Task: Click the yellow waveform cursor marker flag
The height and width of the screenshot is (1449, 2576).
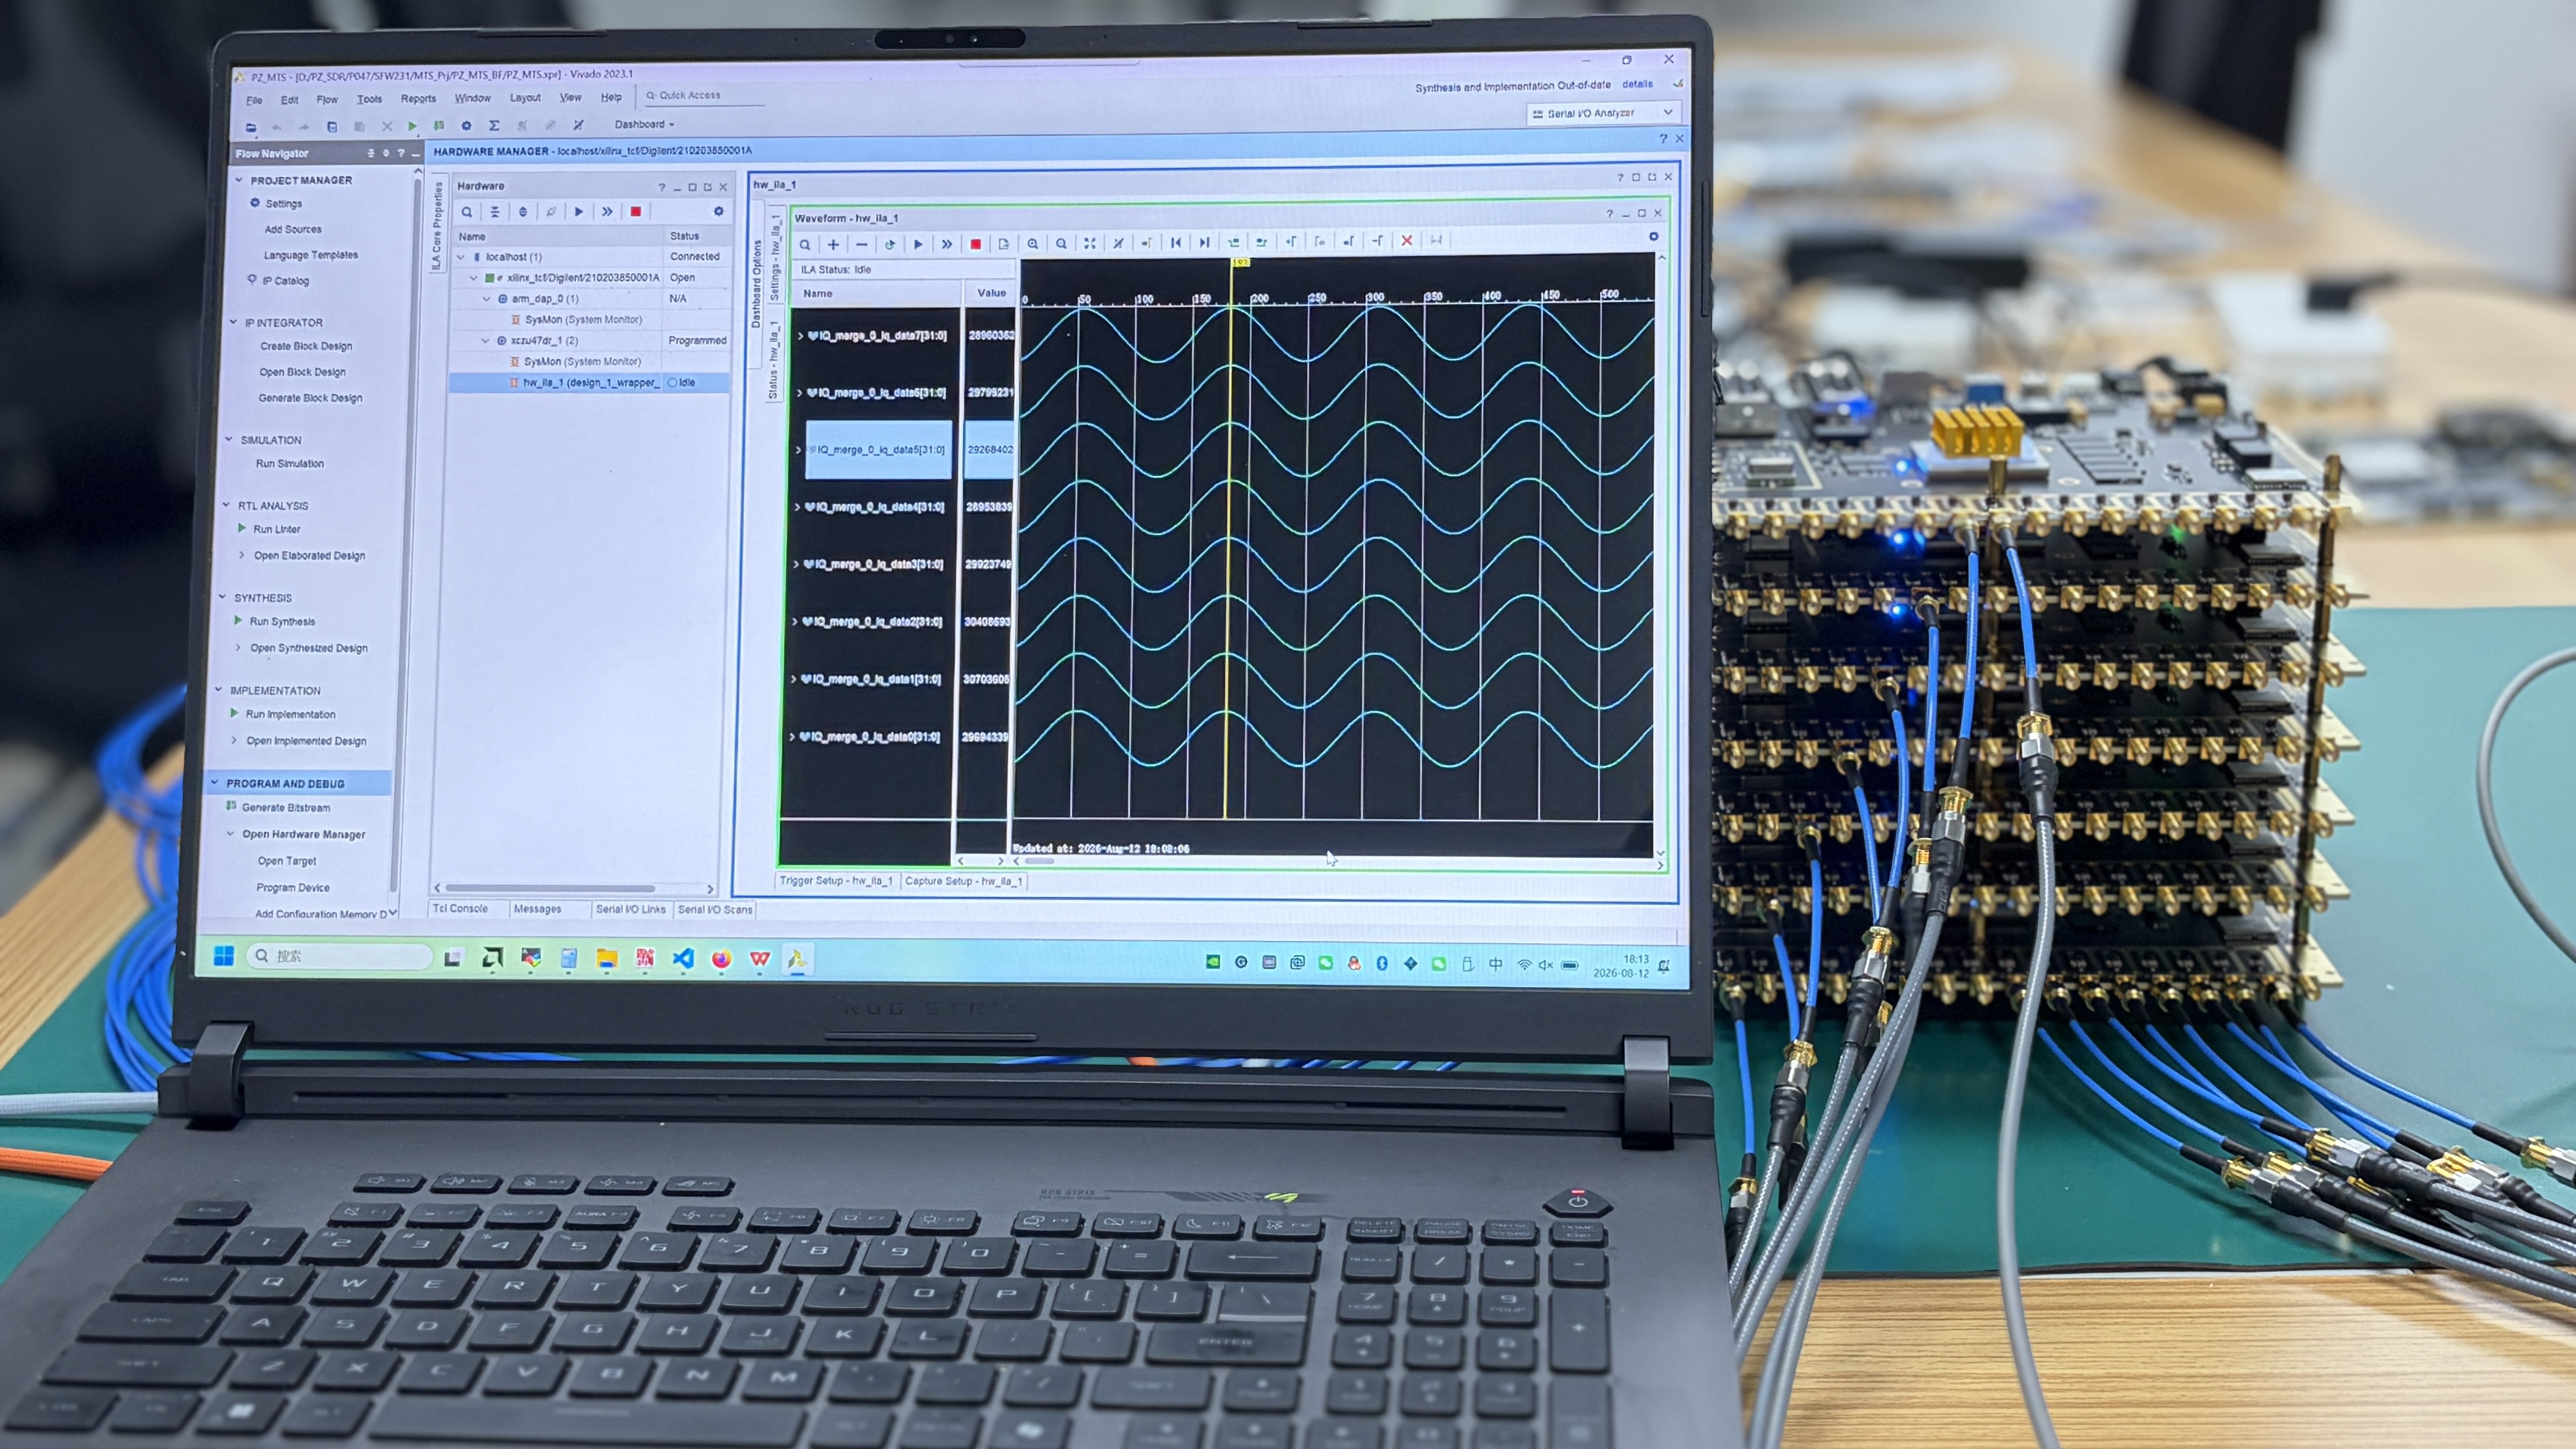Action: [1240, 262]
